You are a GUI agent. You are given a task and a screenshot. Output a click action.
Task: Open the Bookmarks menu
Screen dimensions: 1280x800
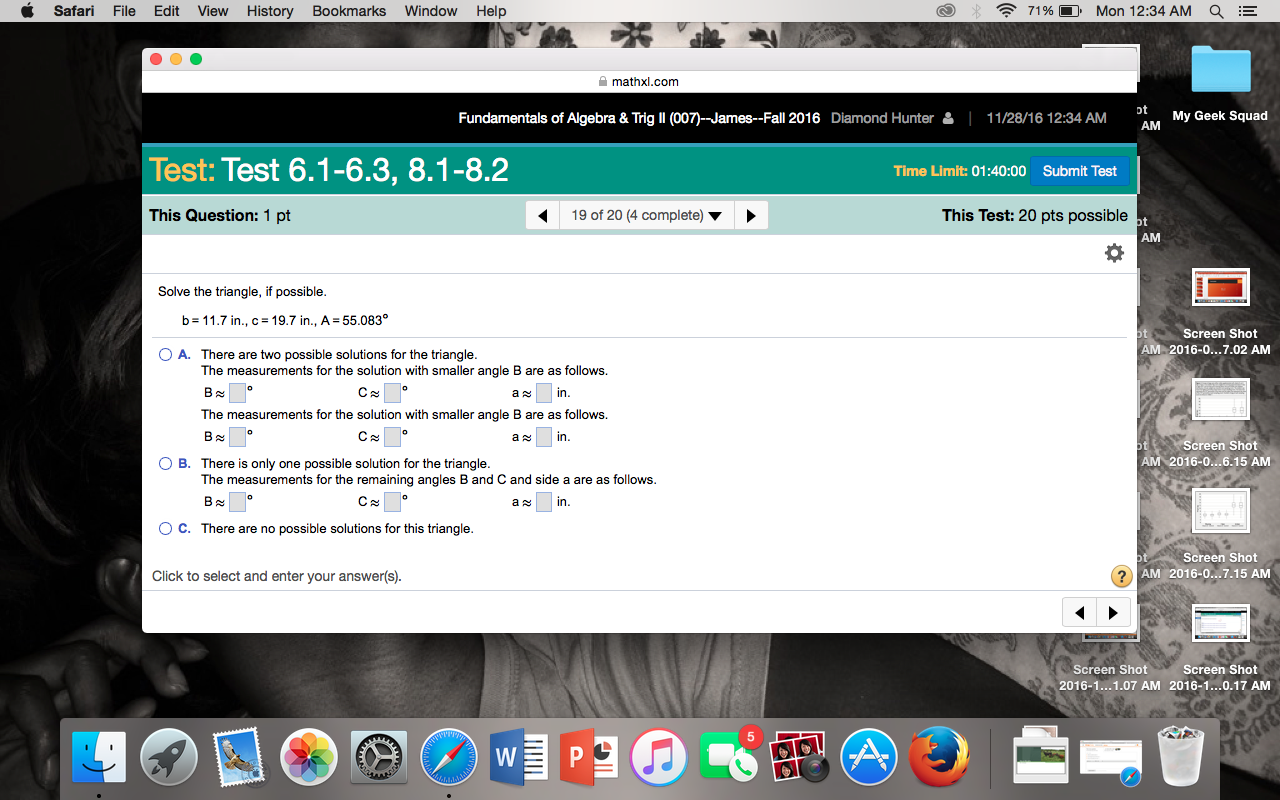(348, 11)
